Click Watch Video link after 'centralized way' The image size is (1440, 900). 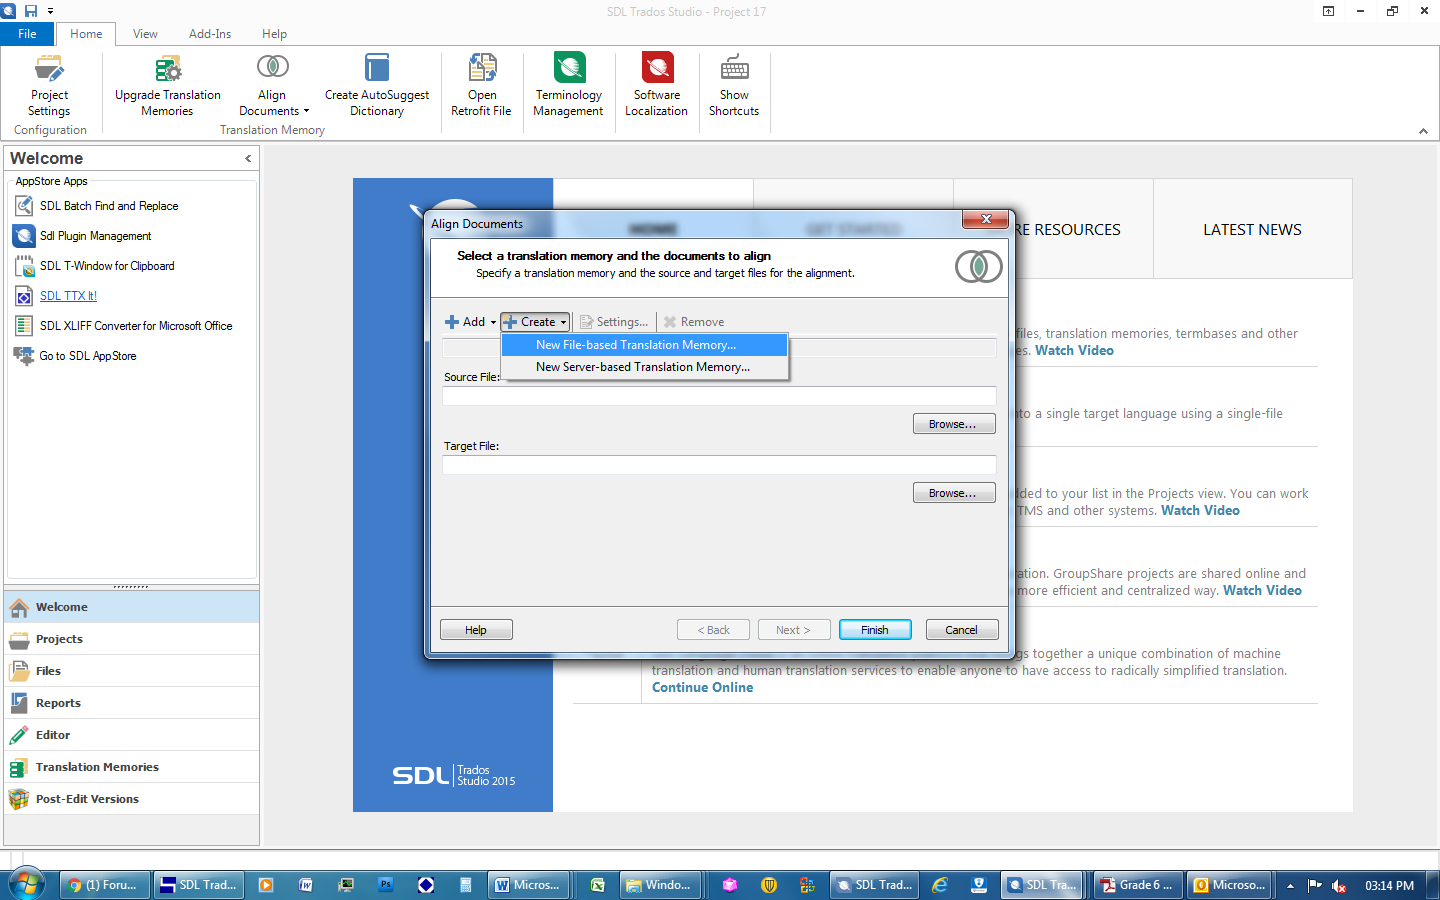pyautogui.click(x=1262, y=591)
